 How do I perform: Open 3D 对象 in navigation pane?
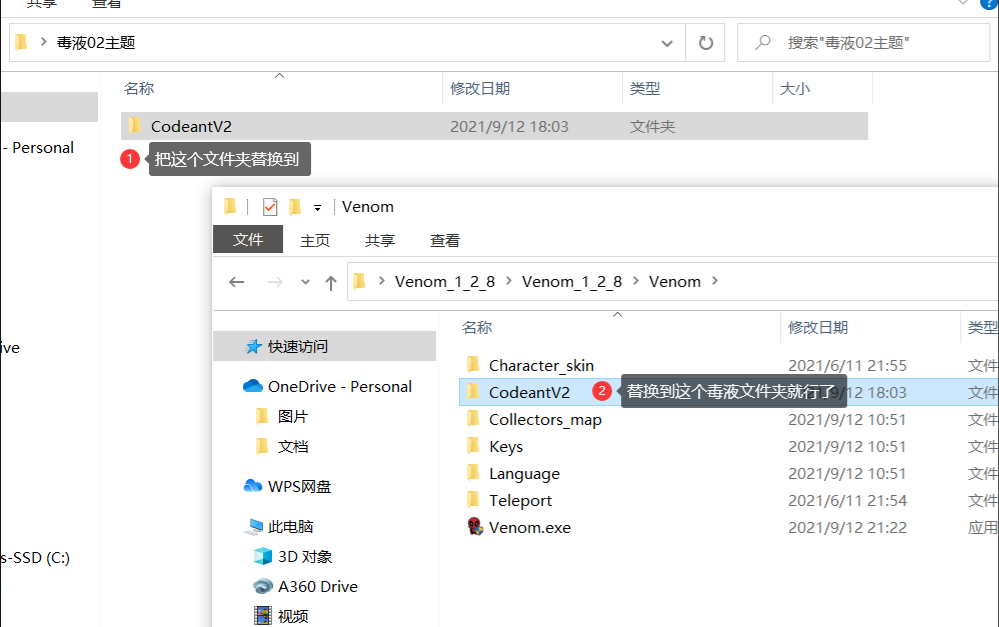(x=293, y=556)
